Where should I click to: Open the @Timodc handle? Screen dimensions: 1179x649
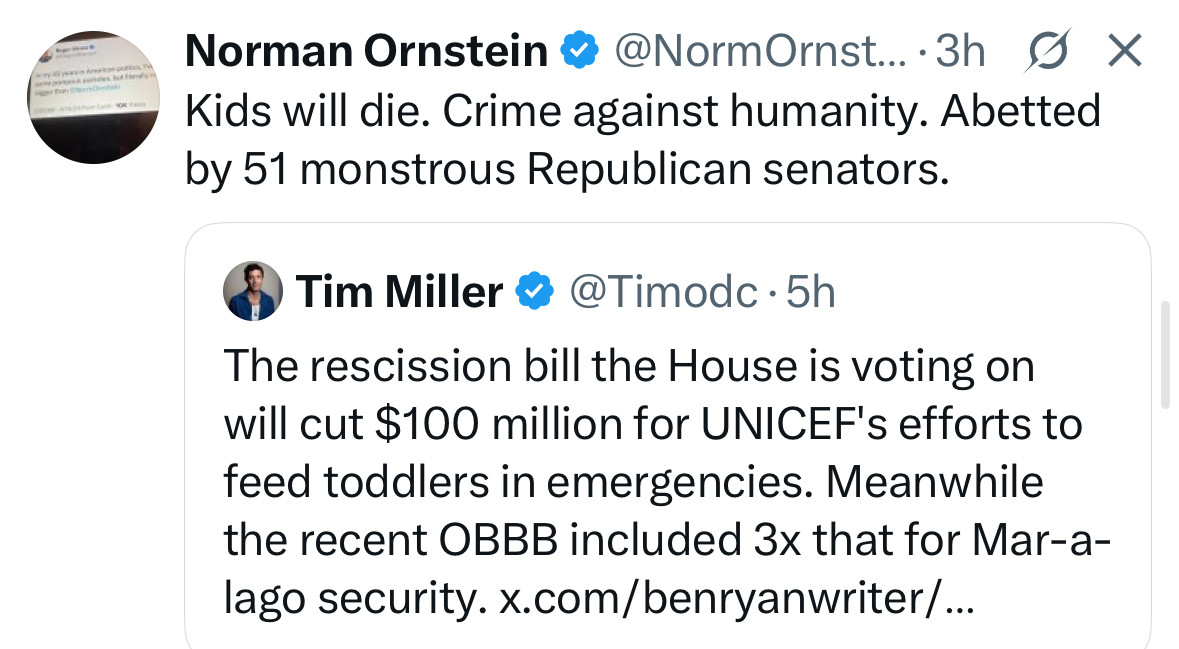click(x=663, y=292)
